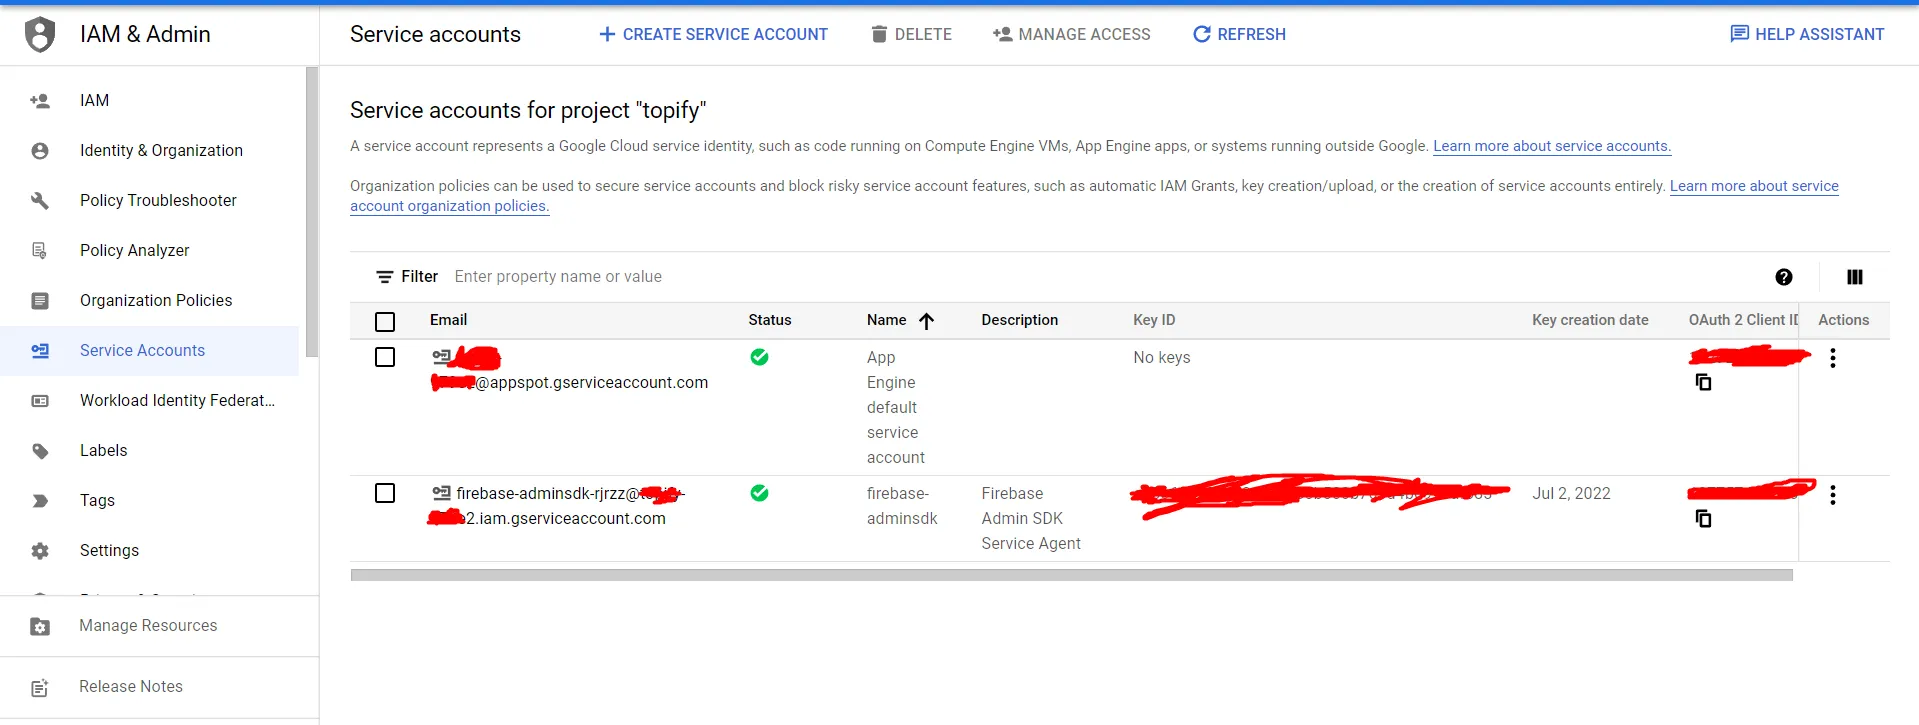Click the Policy Analyzer sidebar icon
Screen dimensions: 1919x725
40,250
